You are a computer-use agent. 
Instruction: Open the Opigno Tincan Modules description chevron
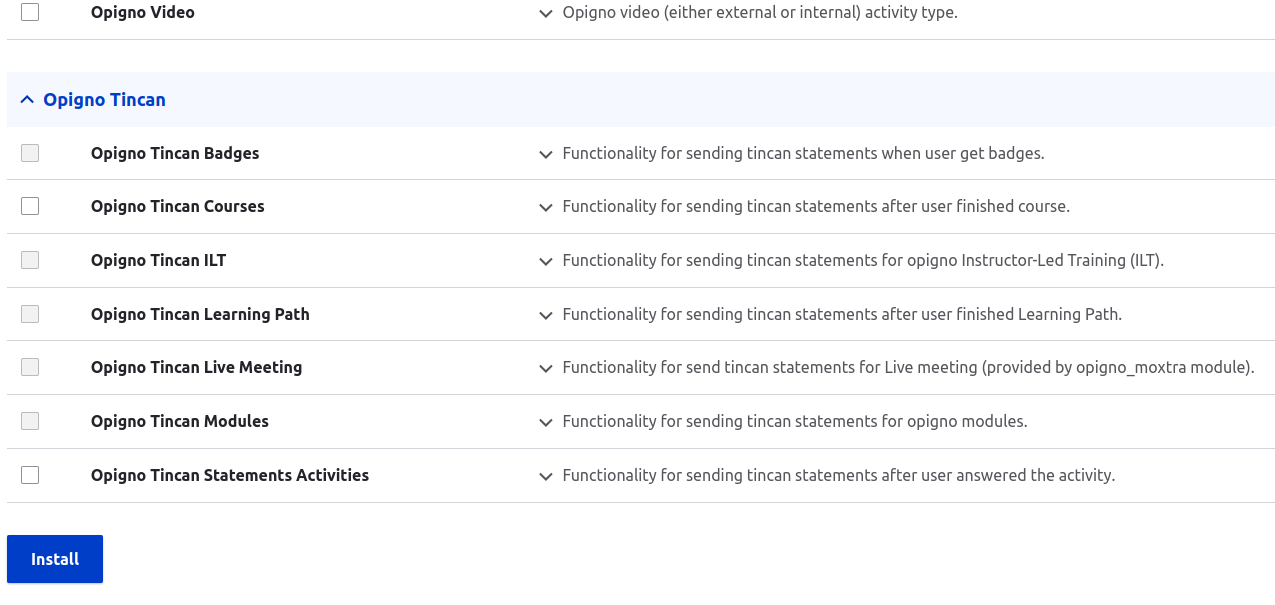(545, 423)
